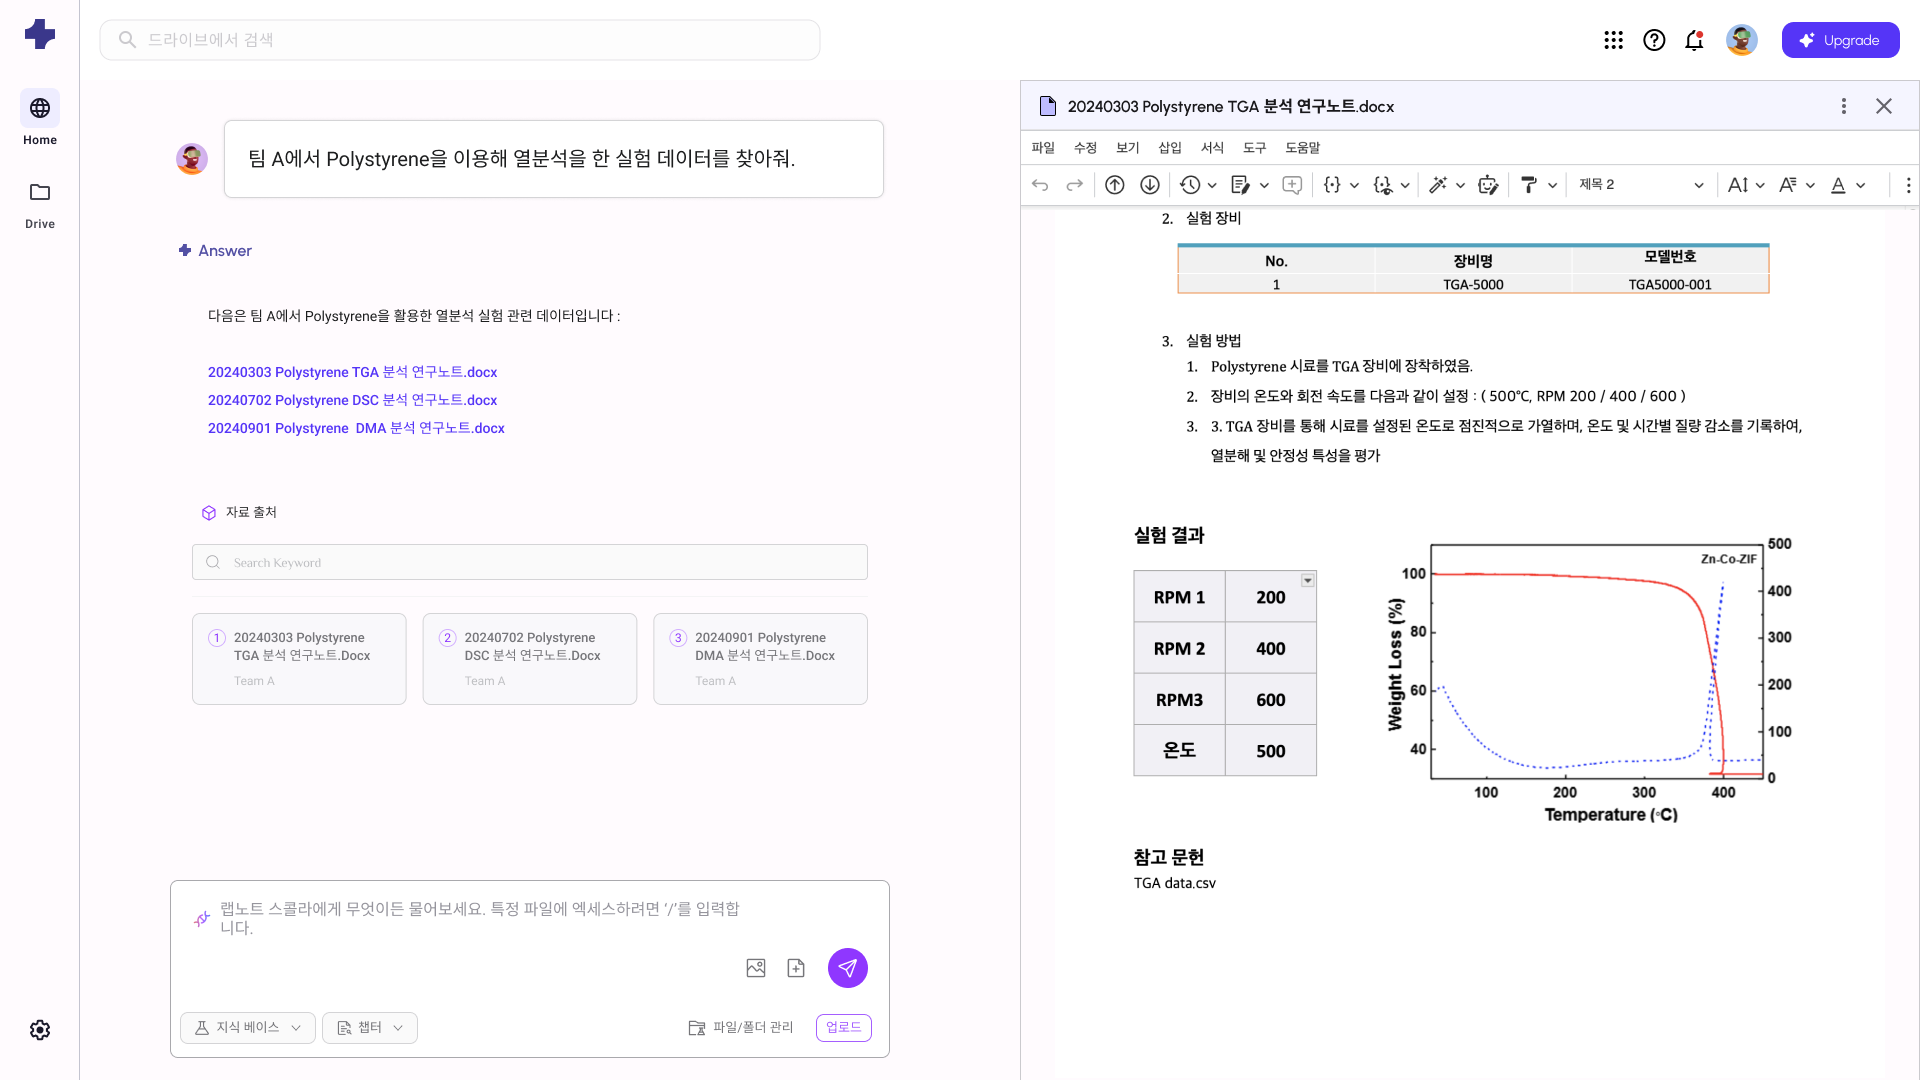The image size is (1920, 1080).
Task: Click the undo arrow in the toolbar
Action: [x=1040, y=185]
